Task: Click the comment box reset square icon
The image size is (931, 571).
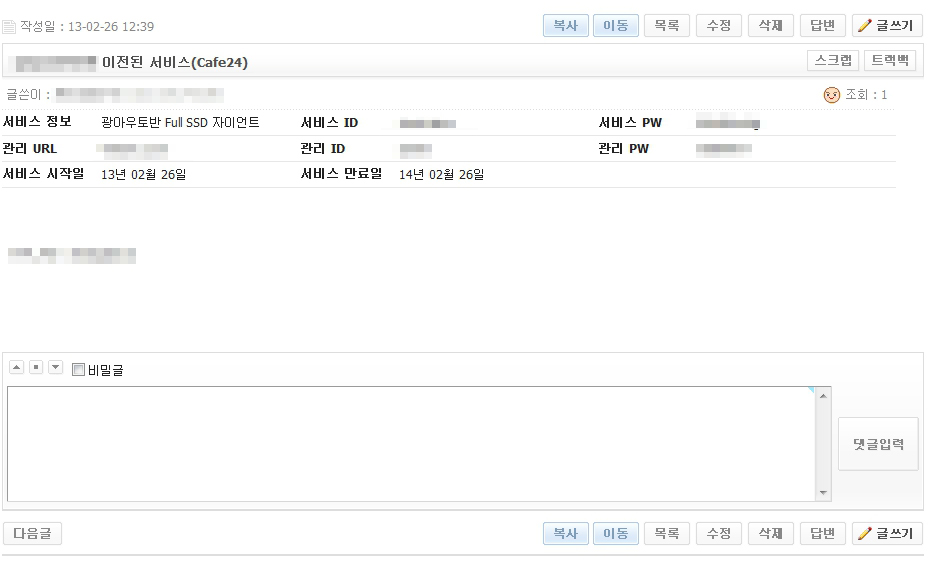Action: (36, 368)
